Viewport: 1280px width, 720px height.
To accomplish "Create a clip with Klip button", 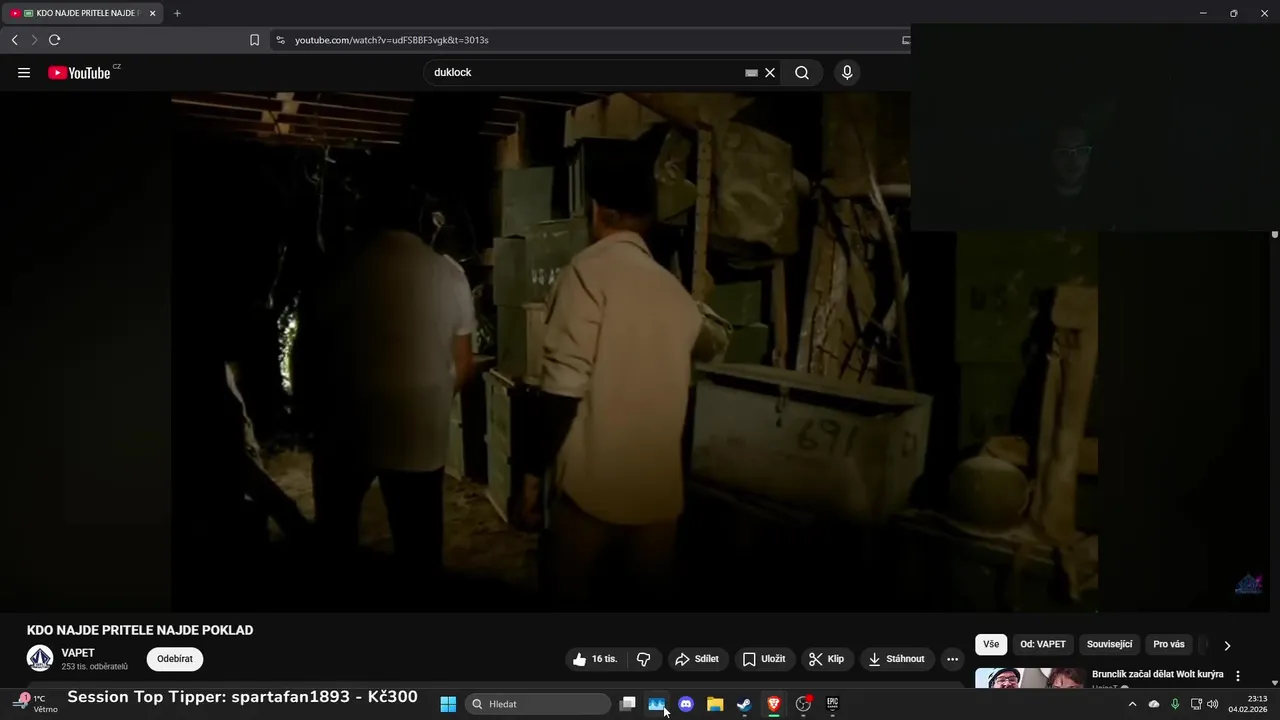I will (827, 659).
